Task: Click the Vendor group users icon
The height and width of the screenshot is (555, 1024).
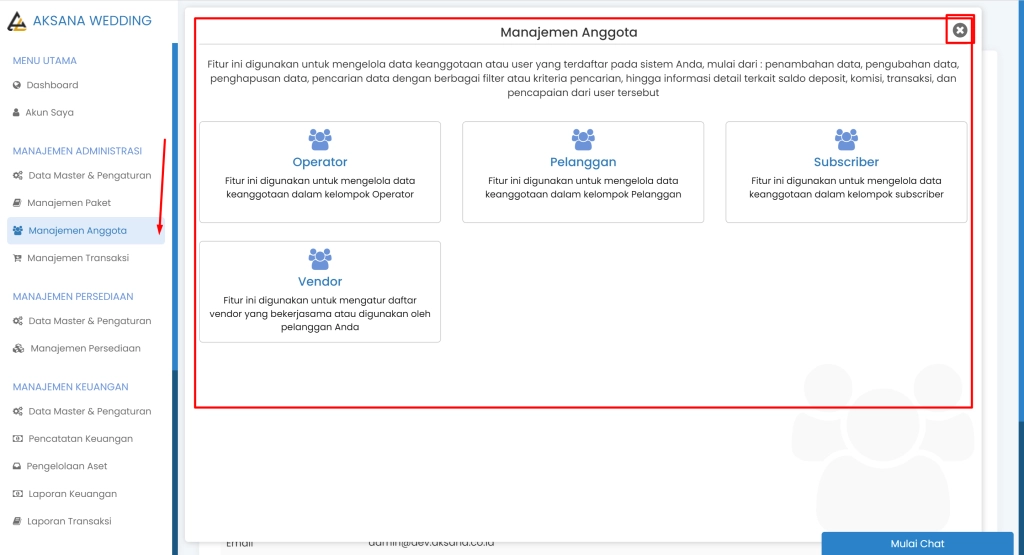Action: tap(320, 260)
